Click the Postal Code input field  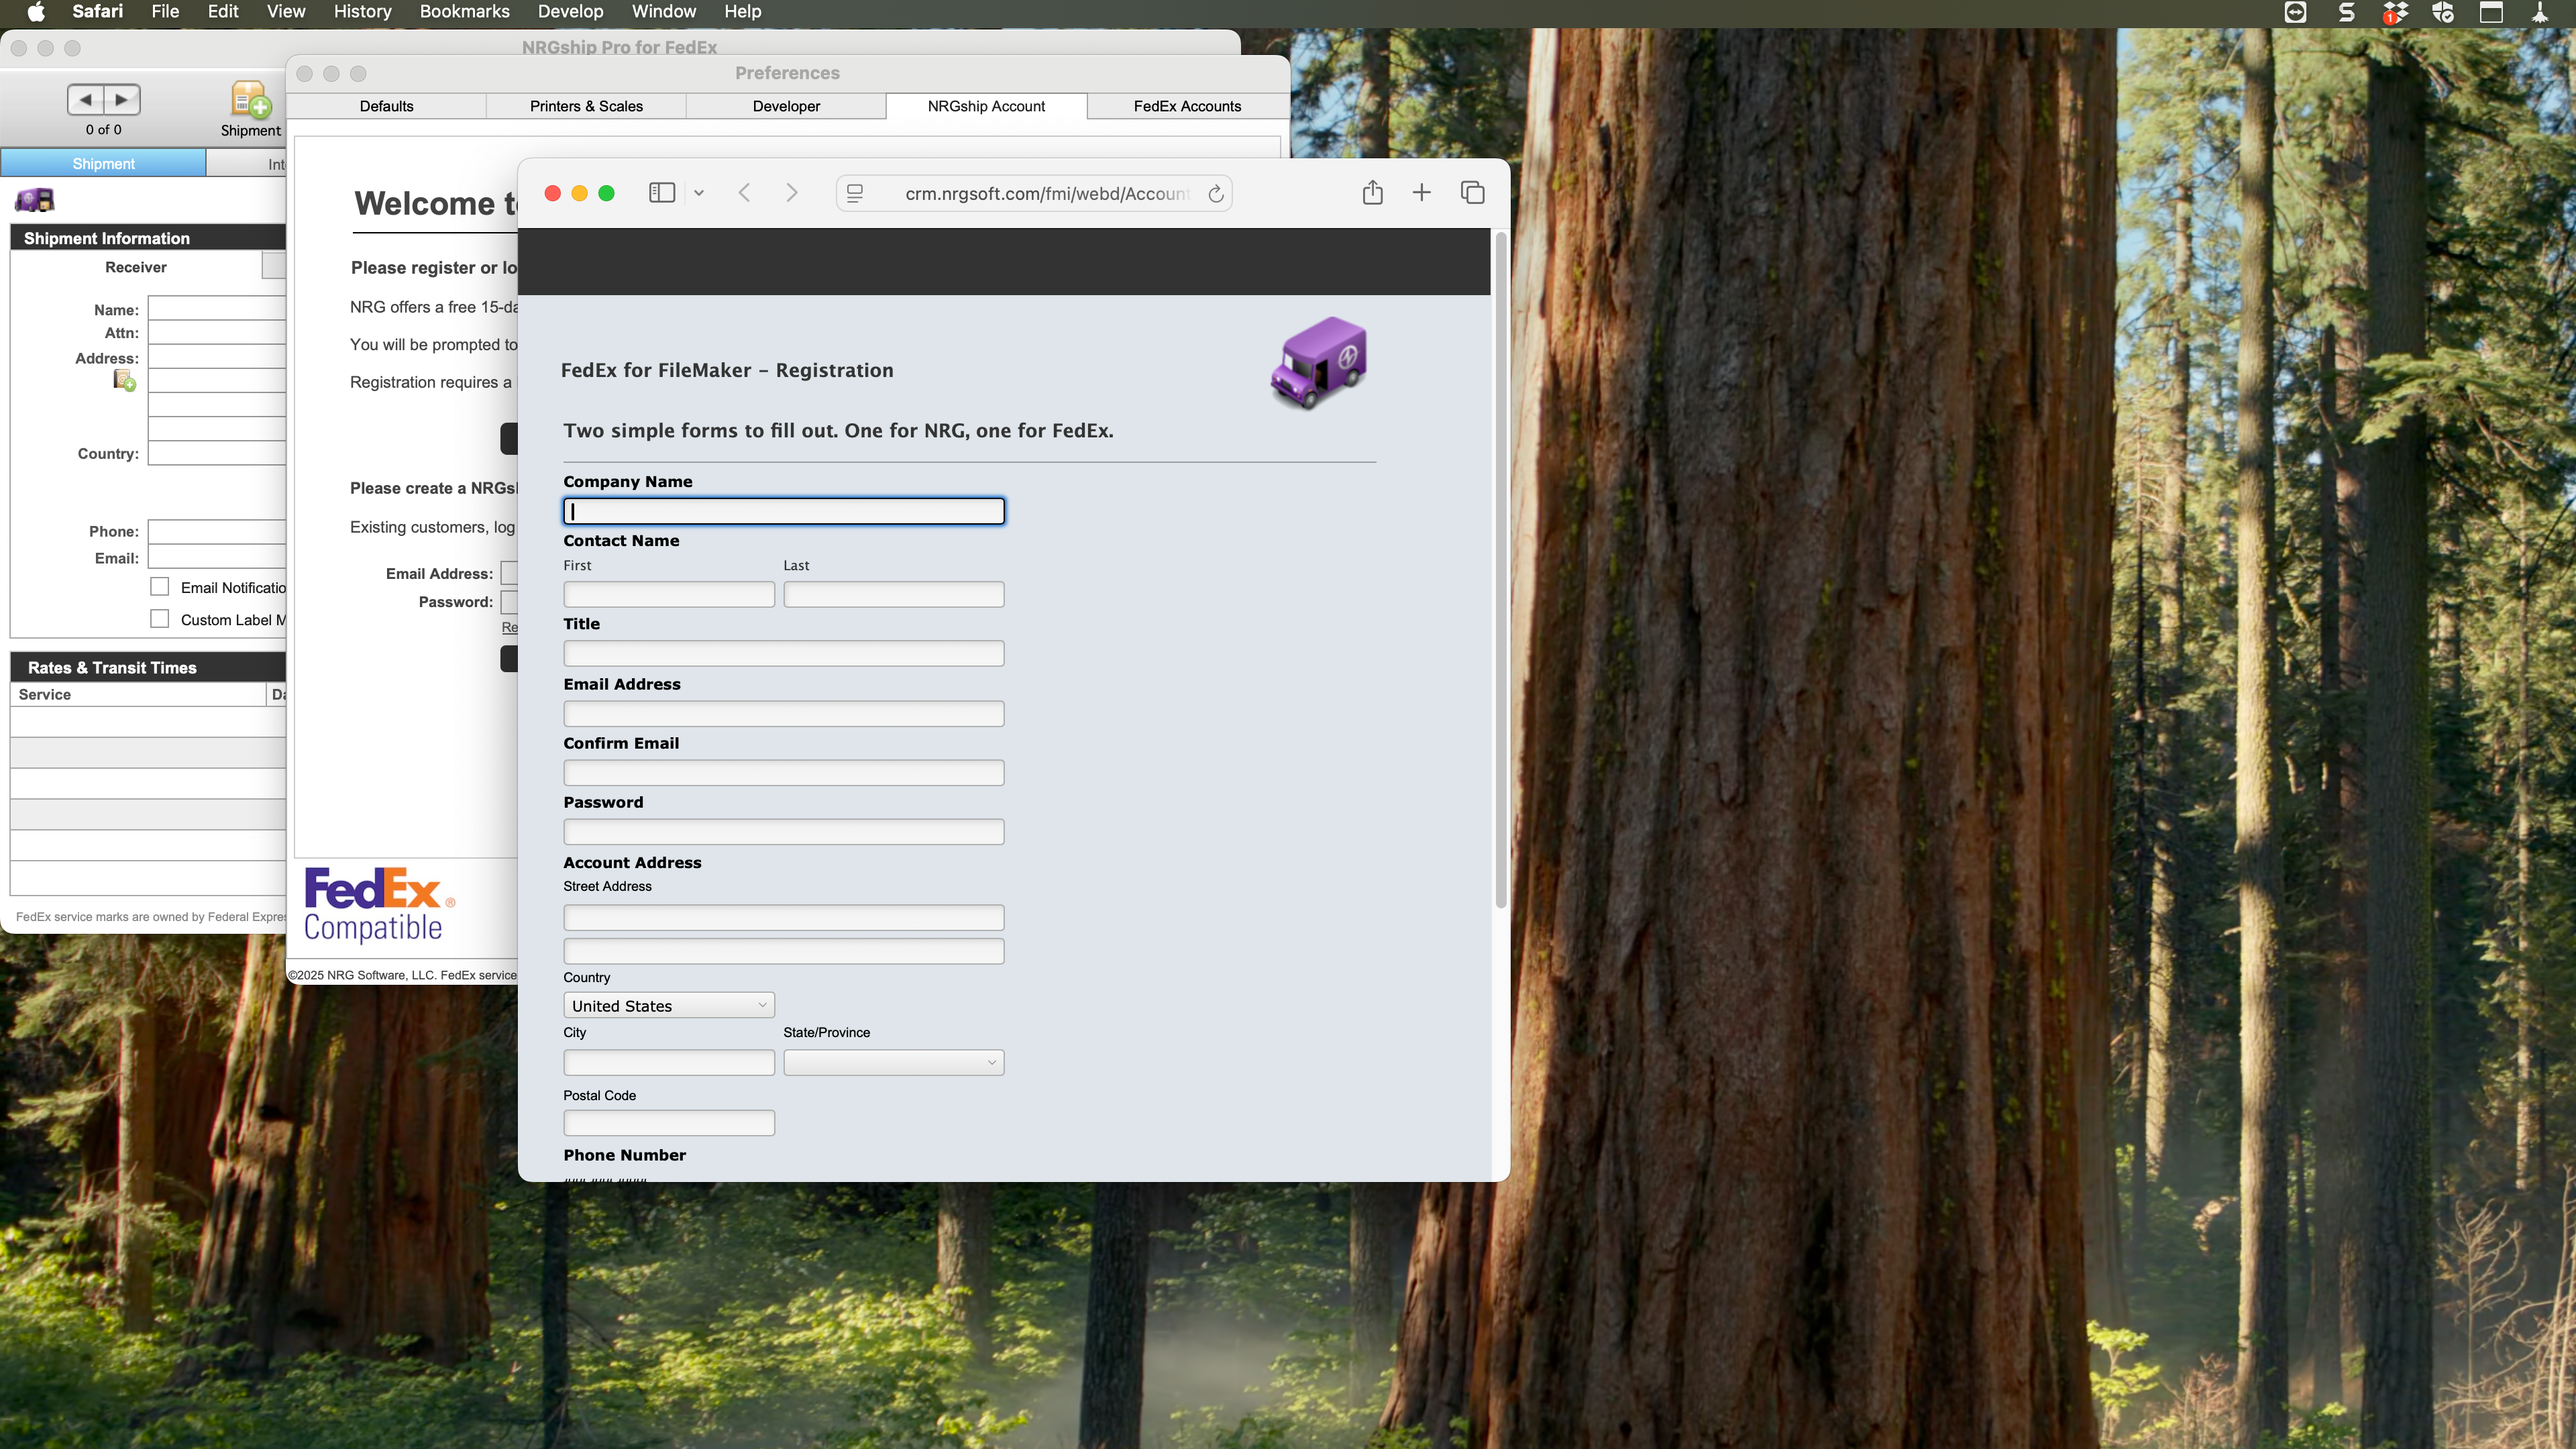669,1122
